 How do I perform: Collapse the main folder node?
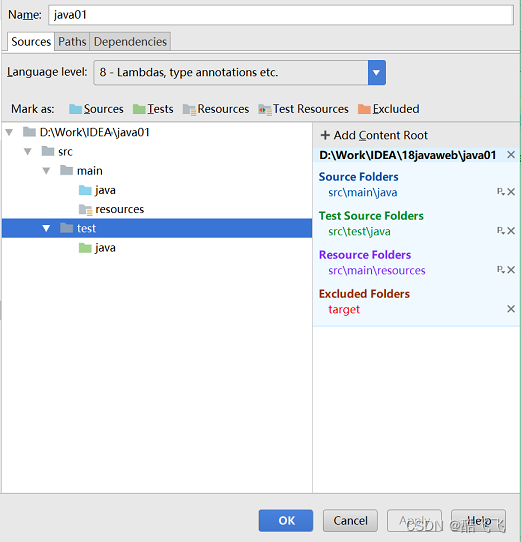point(46,171)
